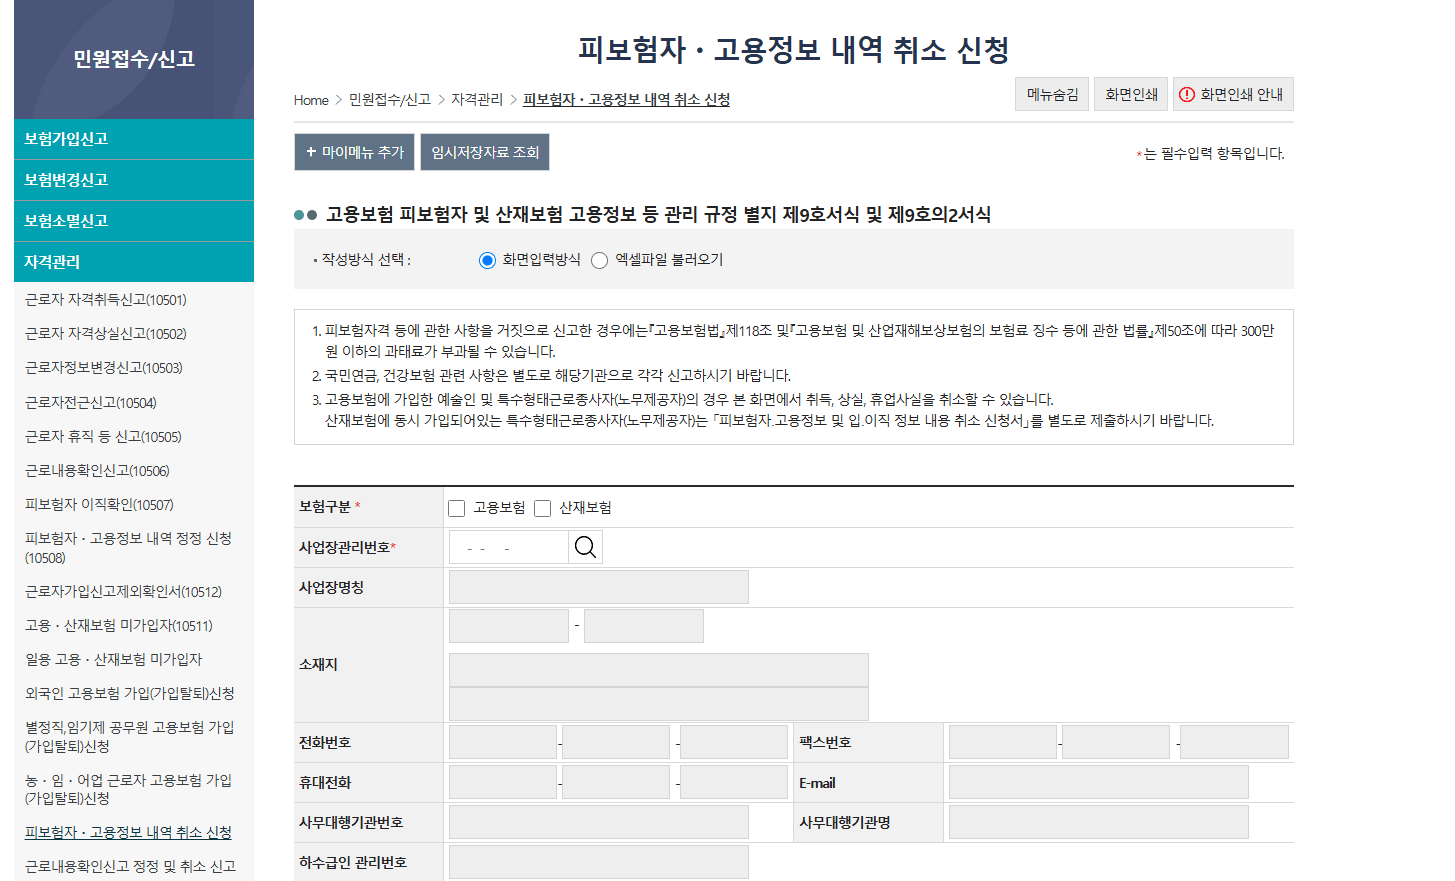Open 피보험자·고용정보 내역 정정 신청(10508)
The image size is (1455, 881).
point(128,548)
